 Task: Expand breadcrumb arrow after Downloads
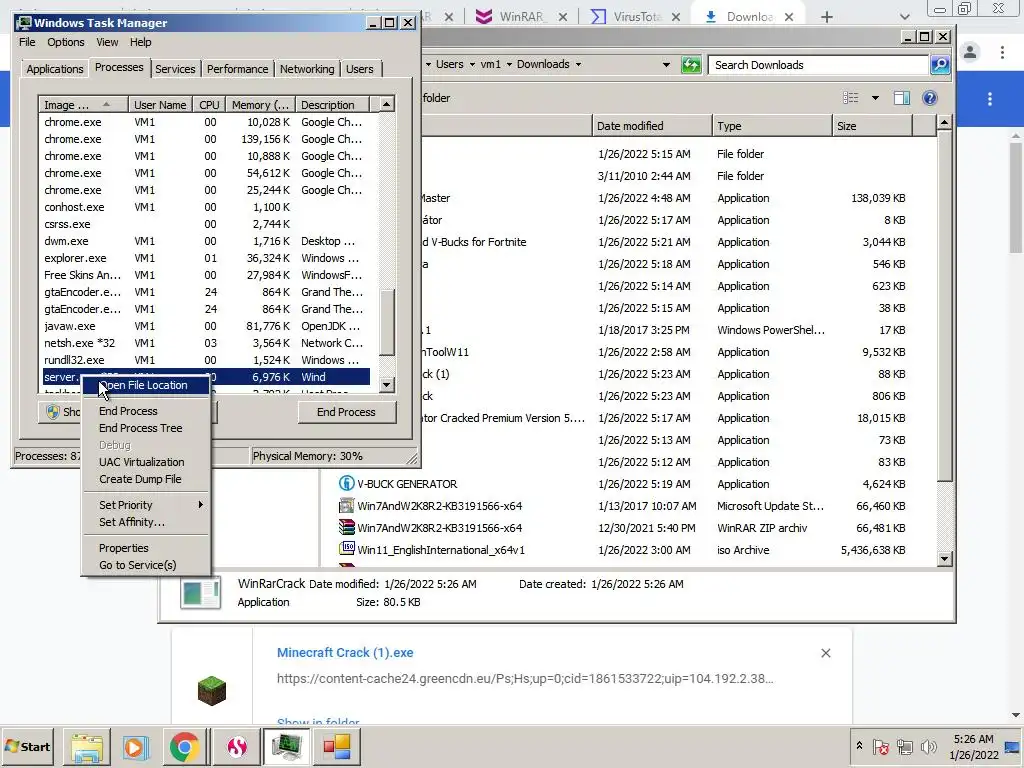(x=578, y=64)
